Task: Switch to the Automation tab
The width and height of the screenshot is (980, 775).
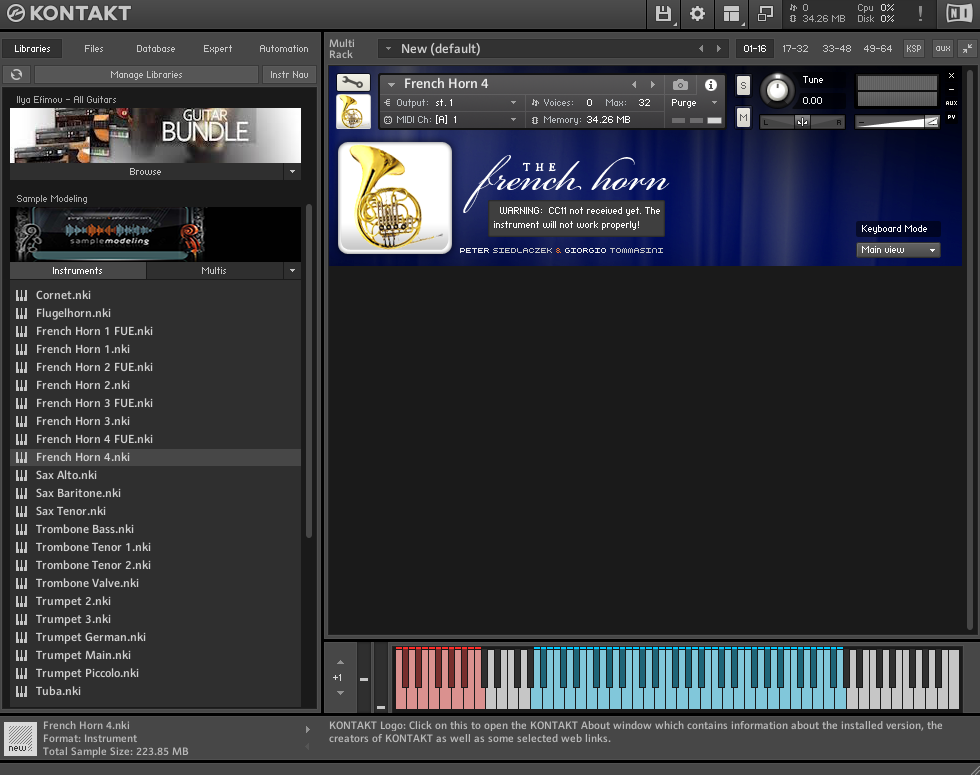Action: [284, 49]
